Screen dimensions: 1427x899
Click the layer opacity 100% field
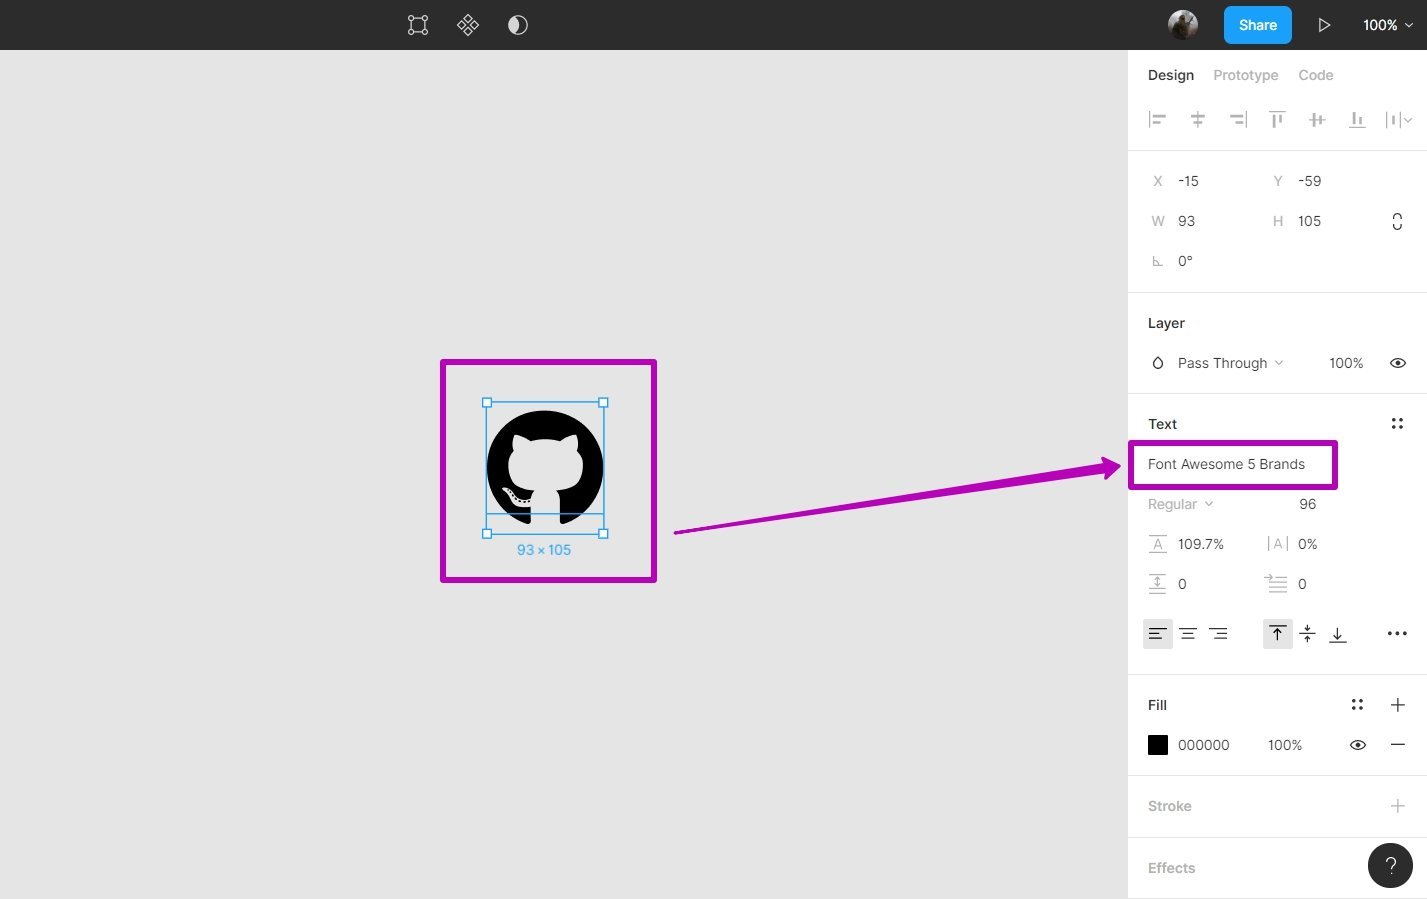point(1346,363)
